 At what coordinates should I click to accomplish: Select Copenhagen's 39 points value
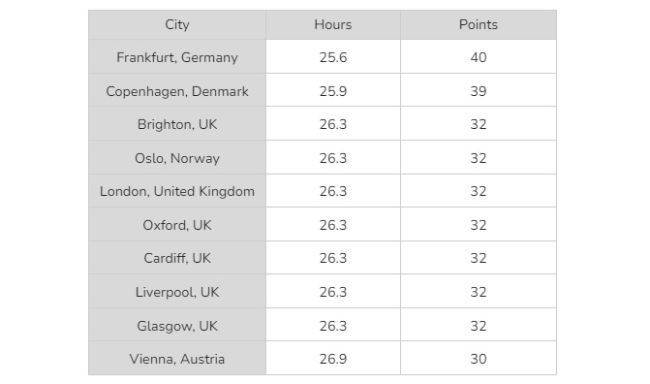tap(478, 91)
